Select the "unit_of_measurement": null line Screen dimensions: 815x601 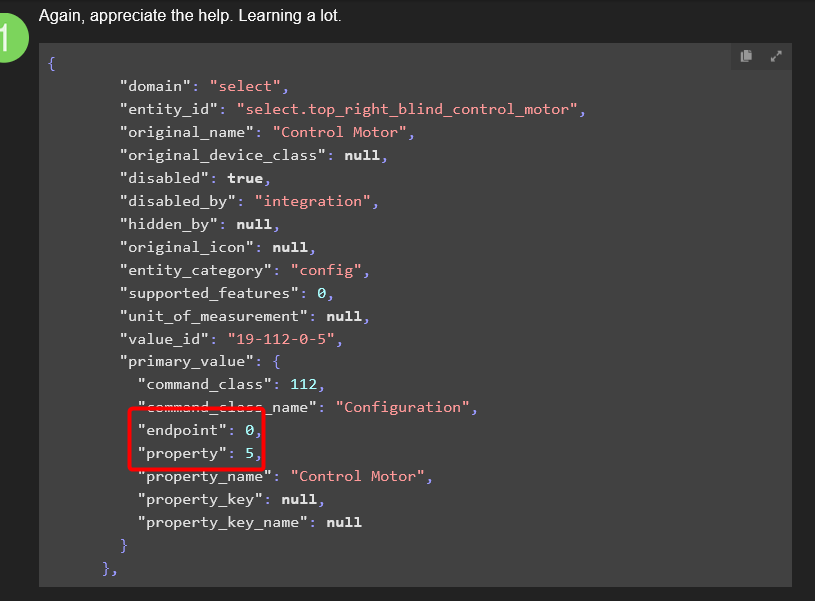click(x=245, y=316)
